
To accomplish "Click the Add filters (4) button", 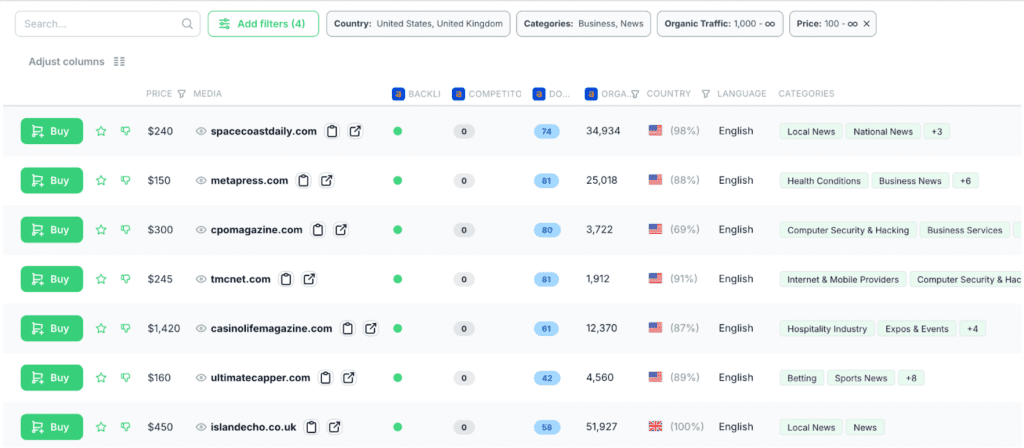I will pyautogui.click(x=263, y=24).
